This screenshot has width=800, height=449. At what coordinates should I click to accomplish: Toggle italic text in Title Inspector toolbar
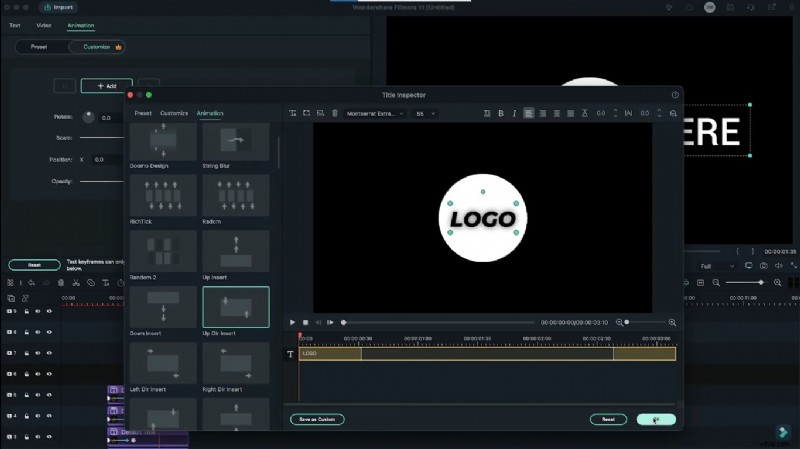[514, 113]
